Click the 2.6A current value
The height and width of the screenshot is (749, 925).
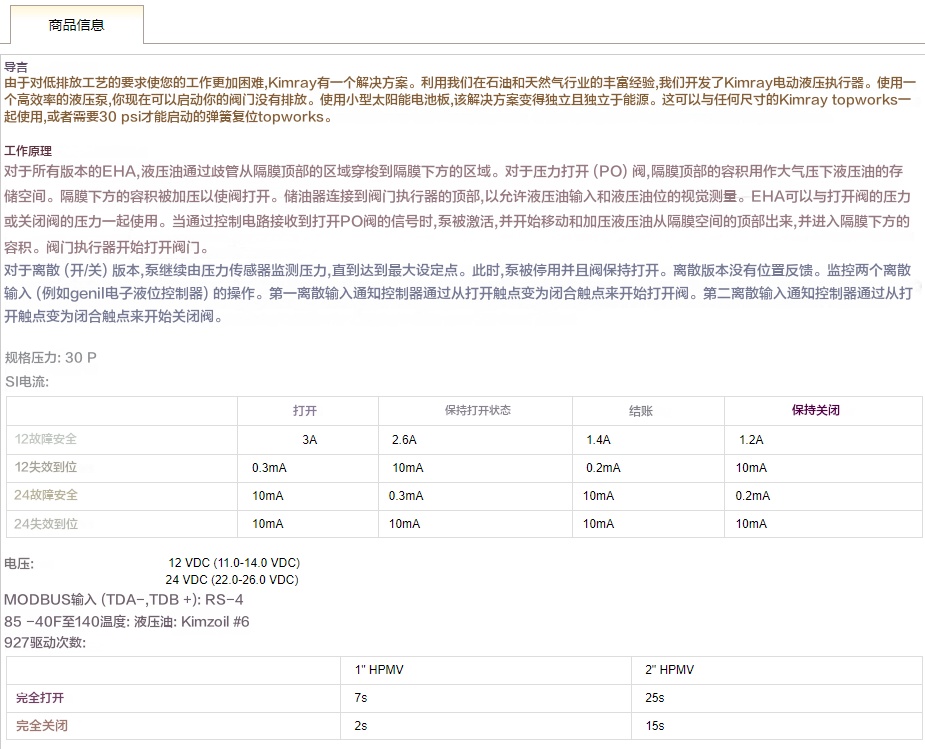[x=404, y=440]
